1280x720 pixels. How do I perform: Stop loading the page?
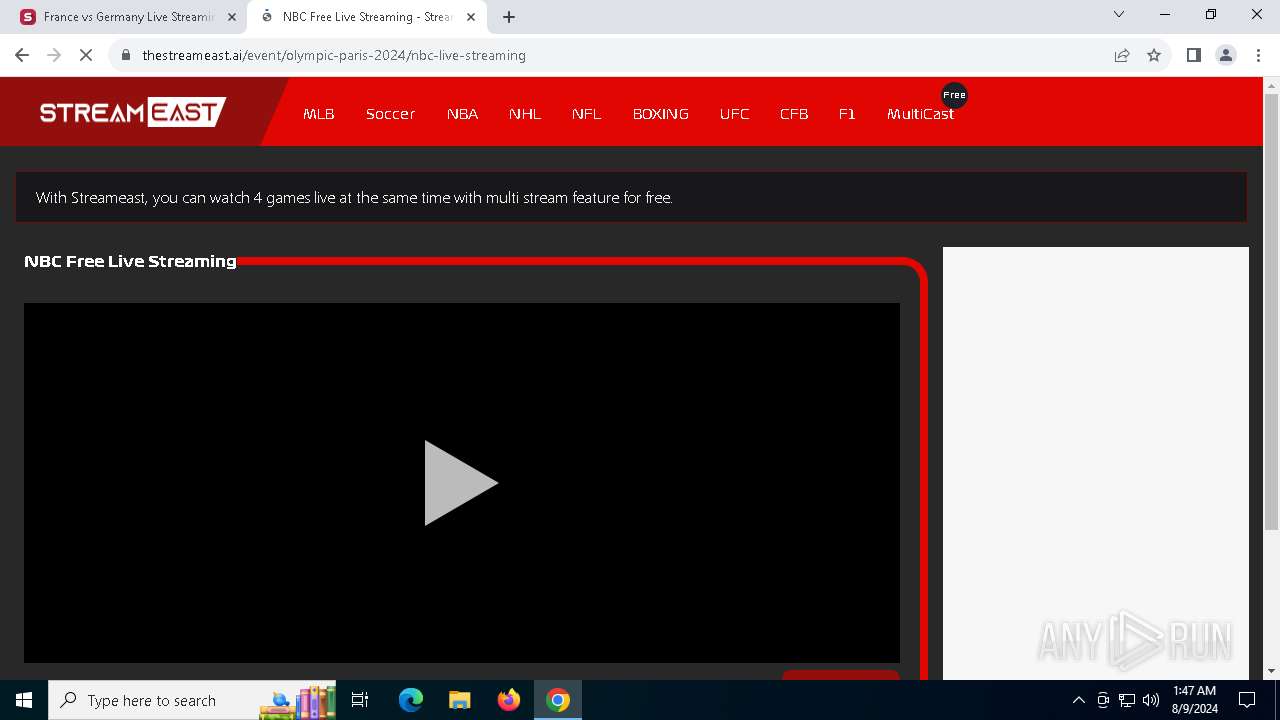coord(86,55)
